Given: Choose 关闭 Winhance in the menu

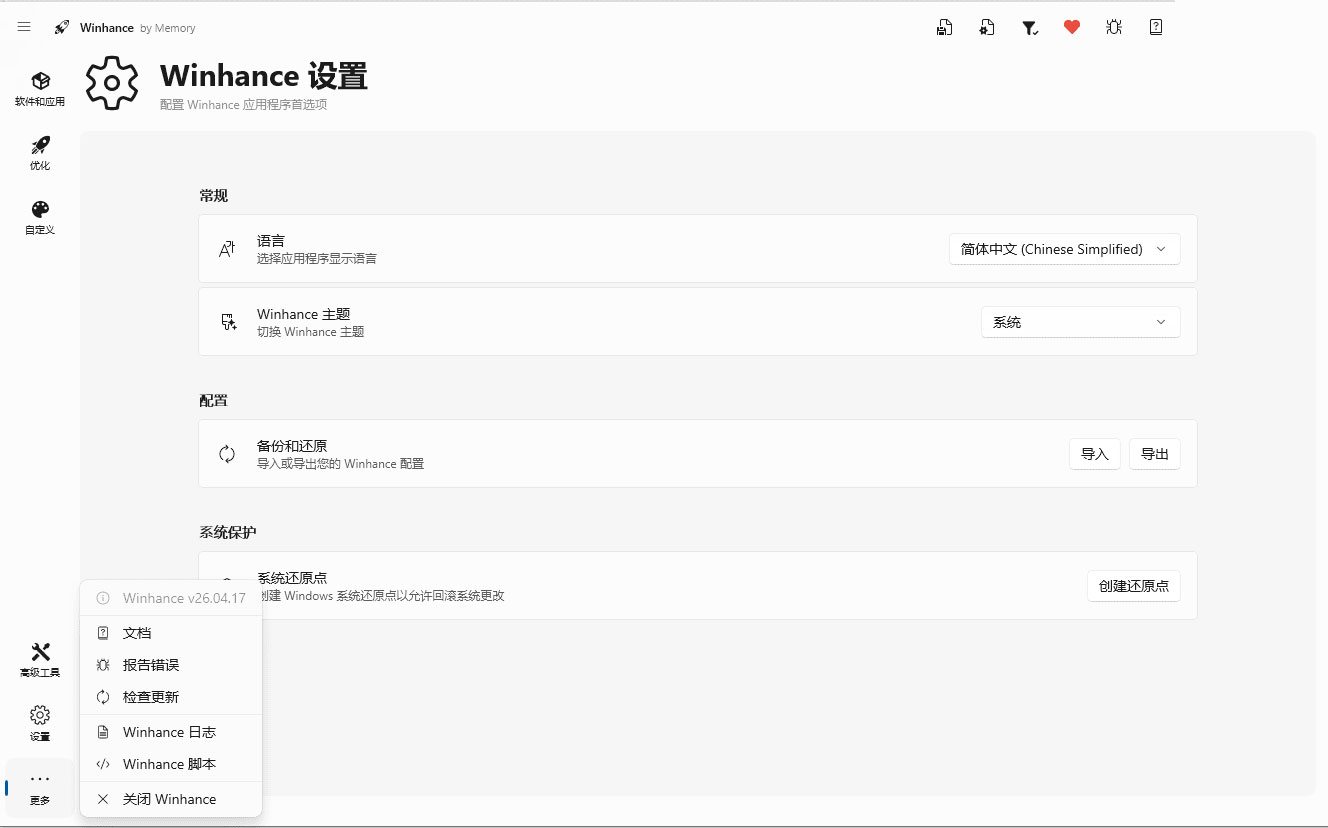Looking at the screenshot, I should click(171, 799).
